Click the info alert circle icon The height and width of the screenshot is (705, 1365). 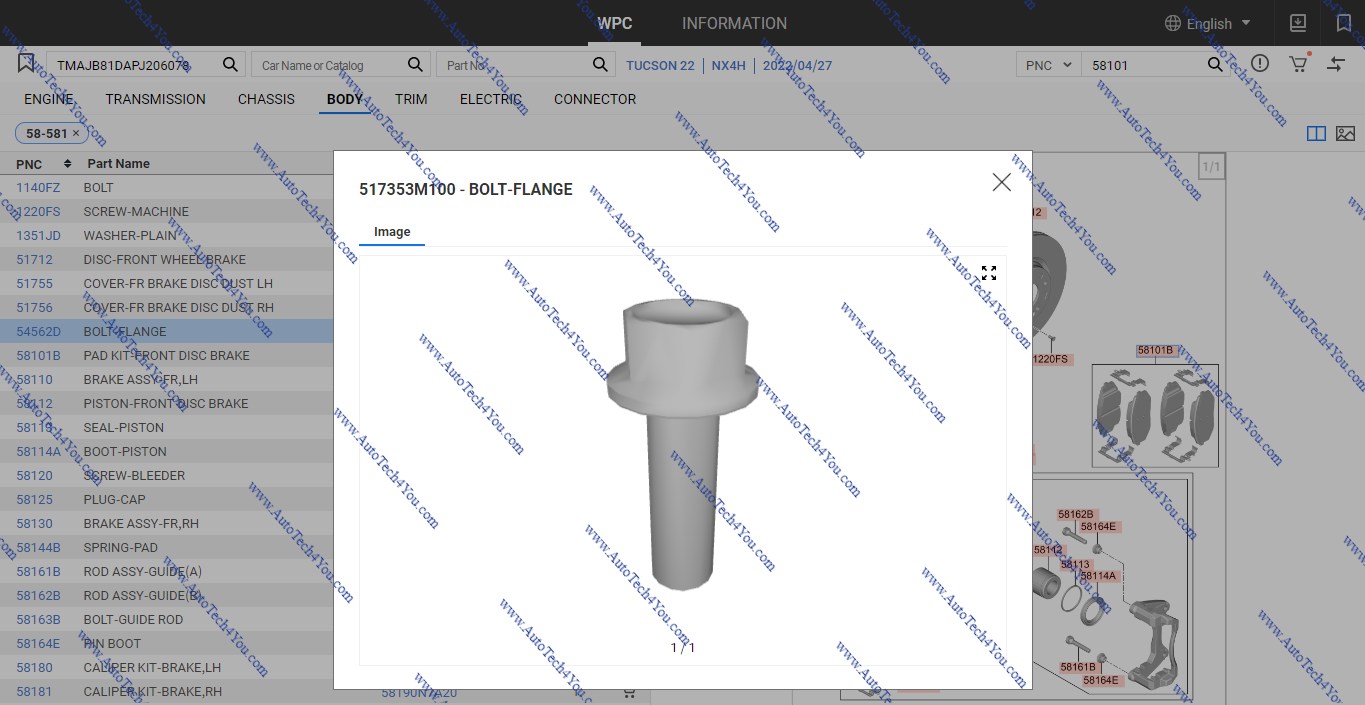tap(1260, 64)
